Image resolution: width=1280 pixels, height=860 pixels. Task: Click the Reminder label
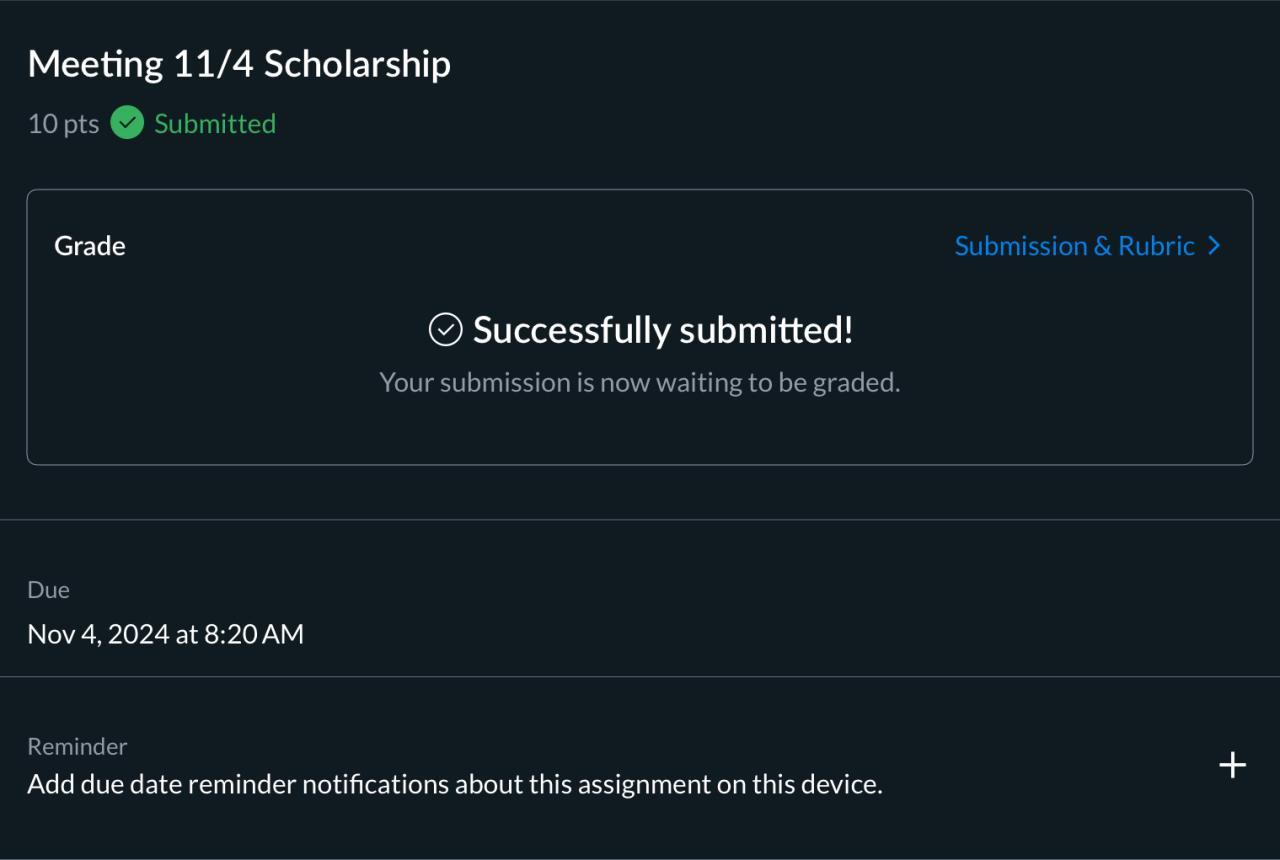tap(77, 746)
